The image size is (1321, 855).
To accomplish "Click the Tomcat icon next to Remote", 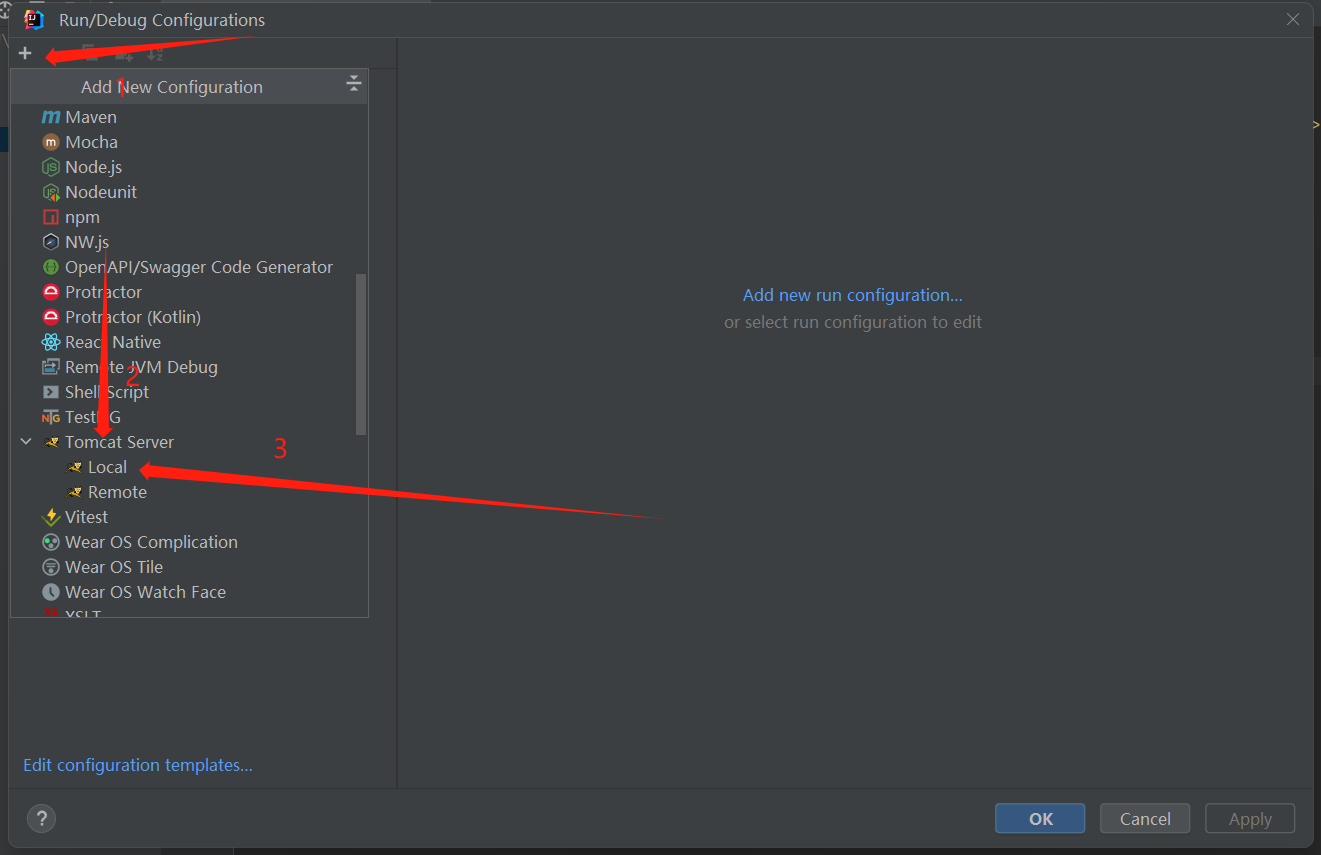I will 74,492.
